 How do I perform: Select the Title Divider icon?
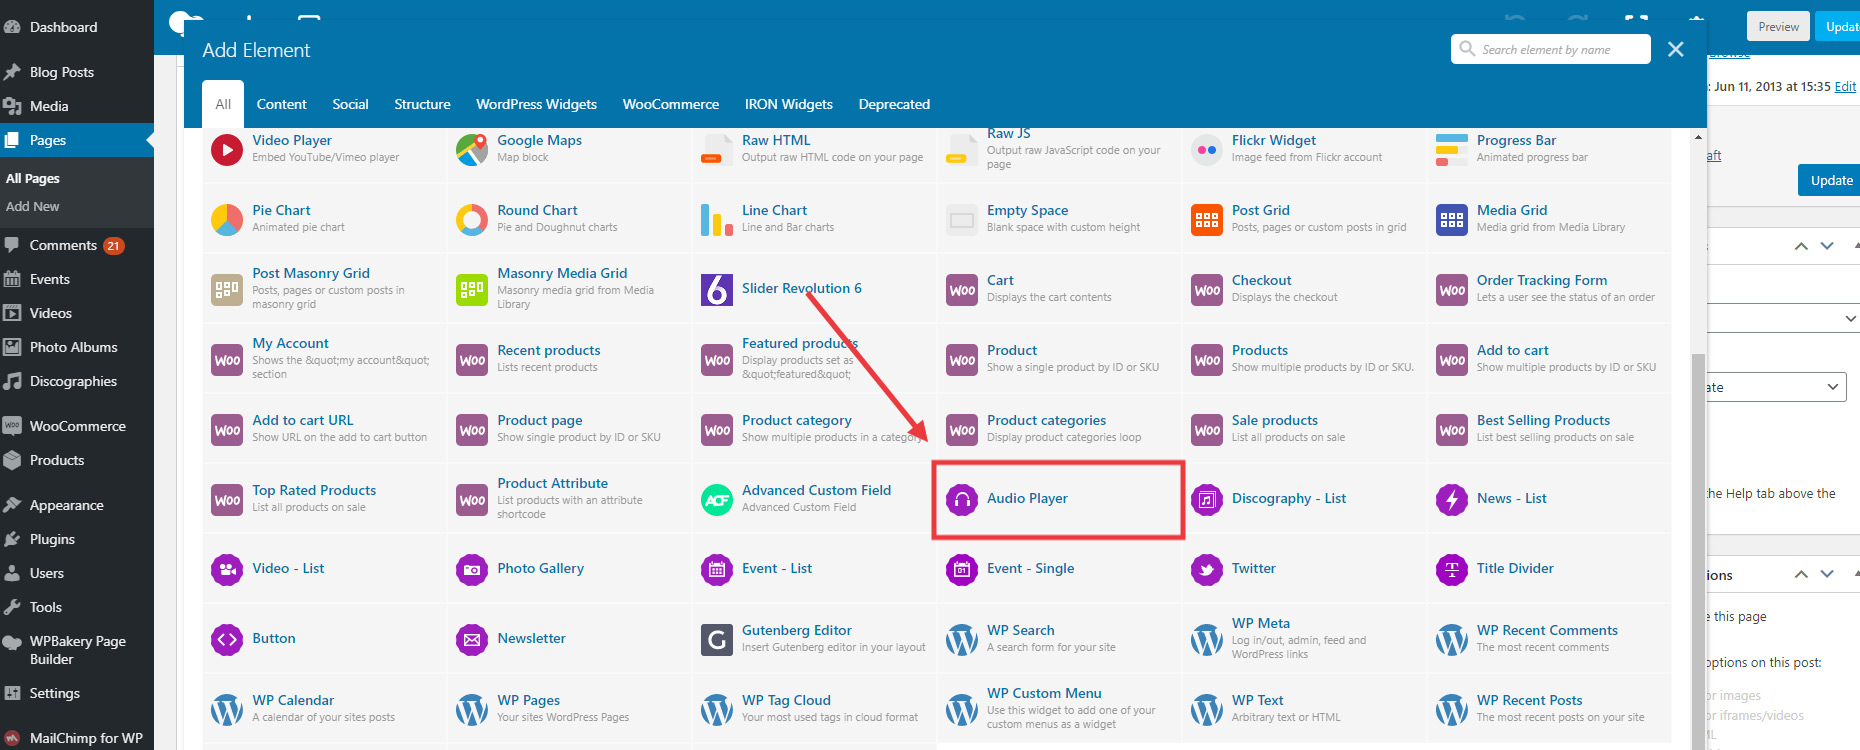[x=1452, y=570]
